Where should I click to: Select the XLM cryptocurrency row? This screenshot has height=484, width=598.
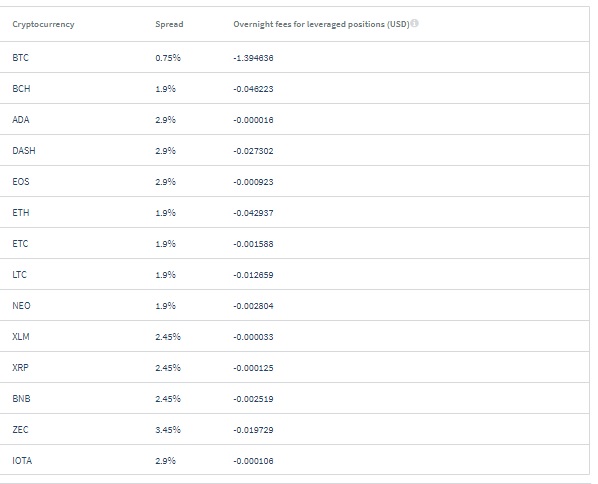(x=294, y=336)
